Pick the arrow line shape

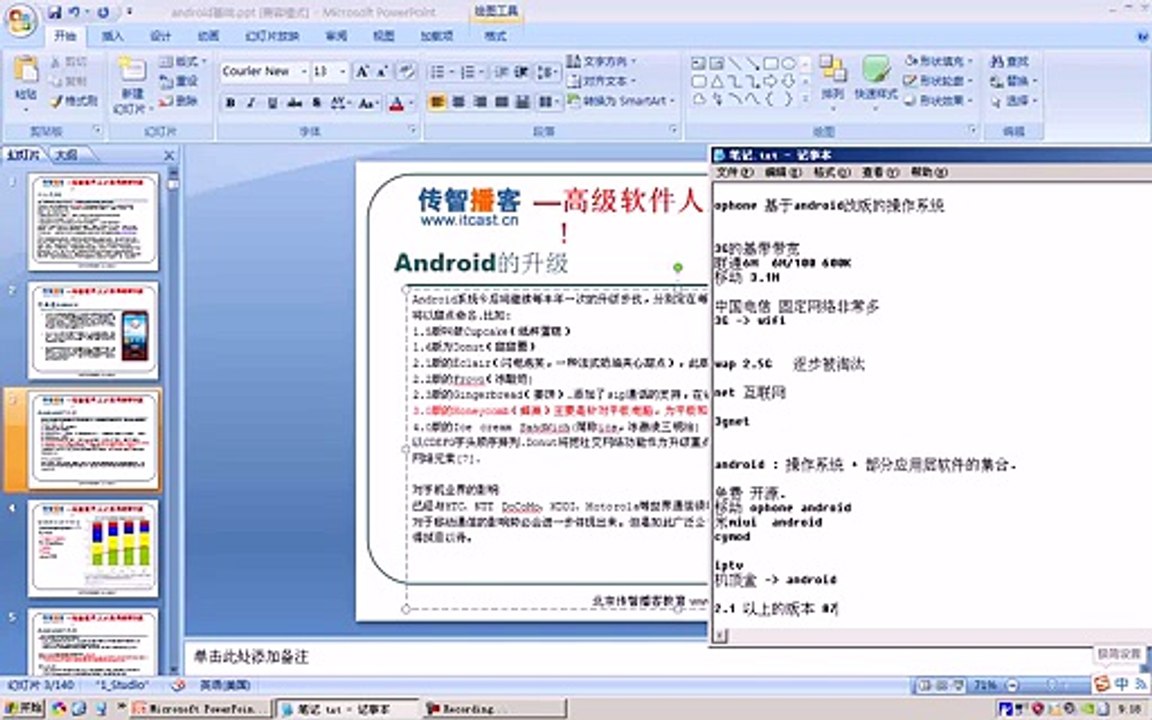[752, 63]
